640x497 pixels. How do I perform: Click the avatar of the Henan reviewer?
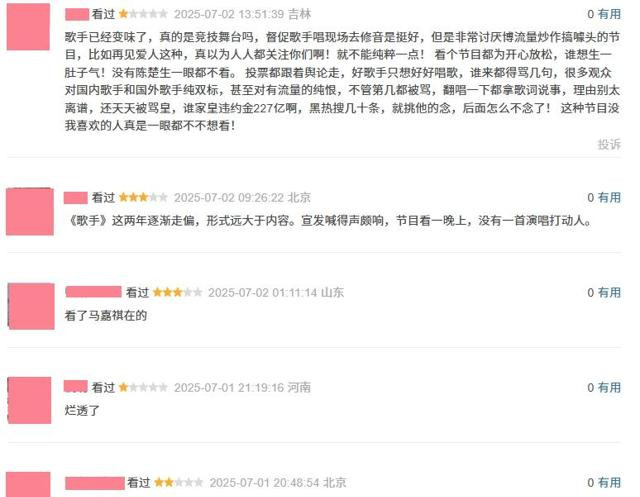(x=29, y=400)
